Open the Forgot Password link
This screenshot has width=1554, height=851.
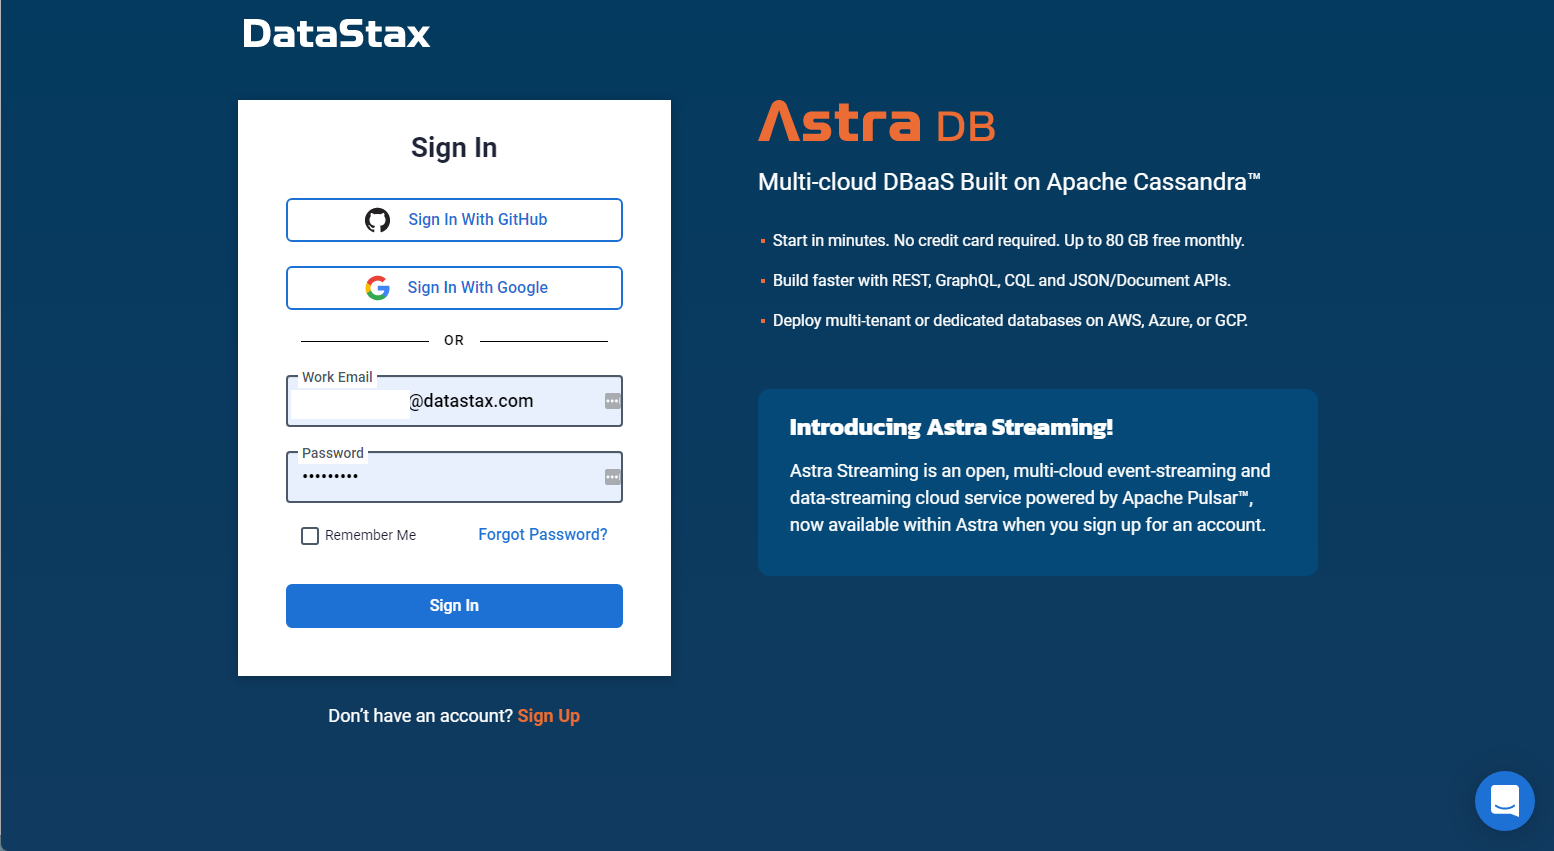pyautogui.click(x=543, y=535)
